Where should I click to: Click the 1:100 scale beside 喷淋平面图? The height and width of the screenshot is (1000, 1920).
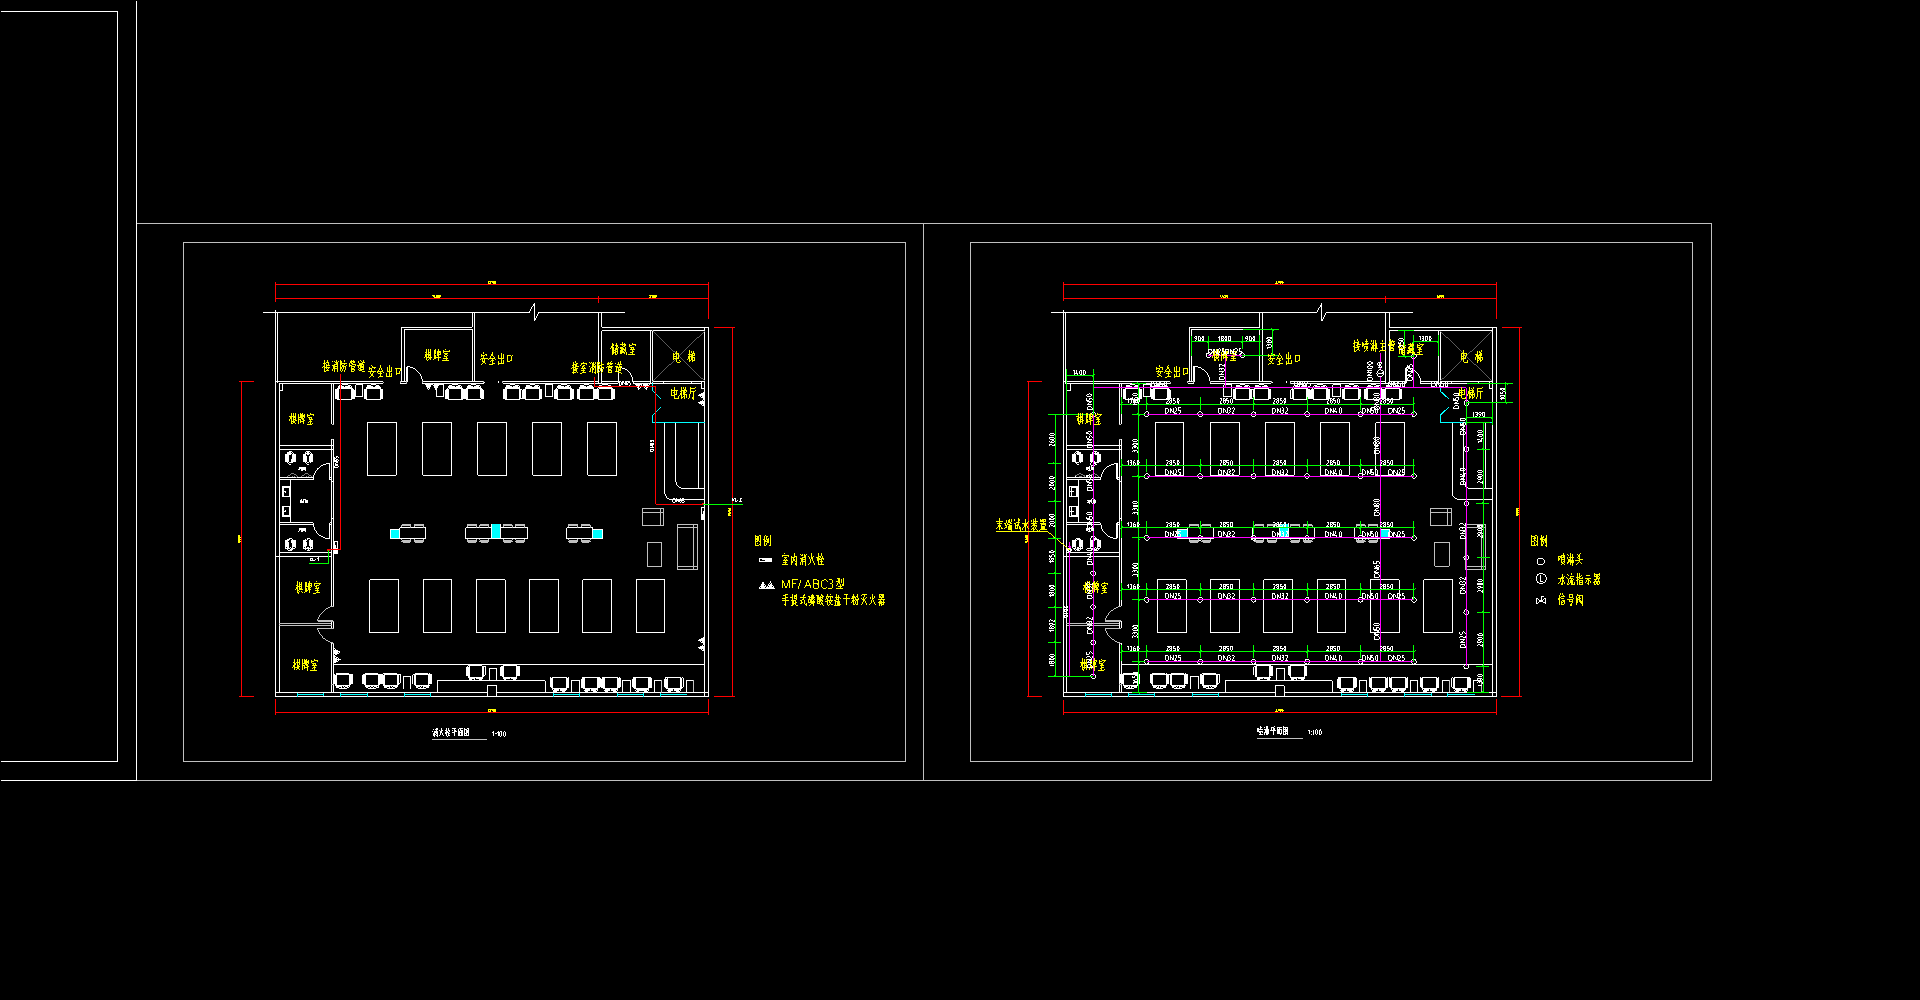1315,733
